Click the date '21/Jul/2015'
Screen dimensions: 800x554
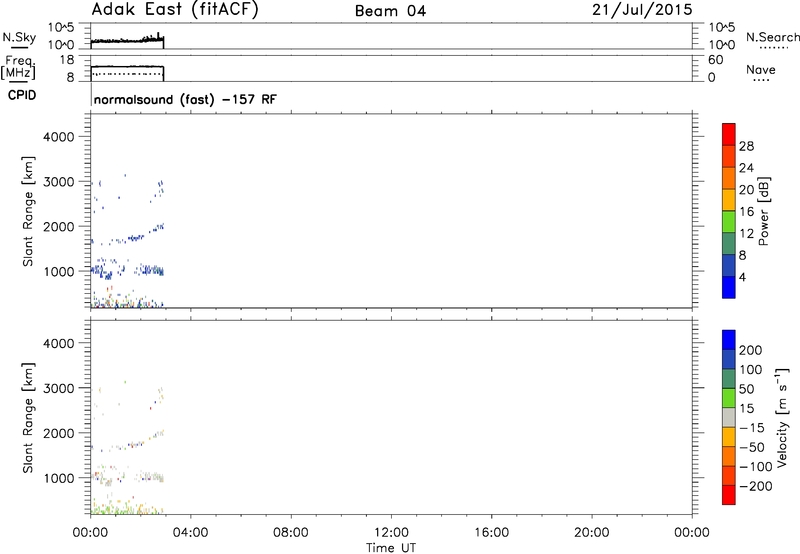[642, 10]
